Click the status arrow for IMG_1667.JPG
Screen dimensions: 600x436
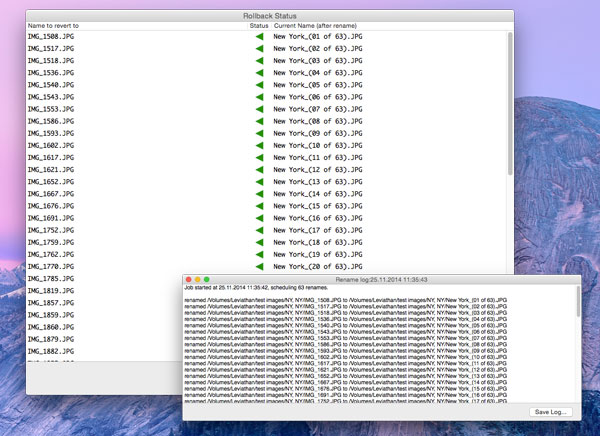coord(259,194)
